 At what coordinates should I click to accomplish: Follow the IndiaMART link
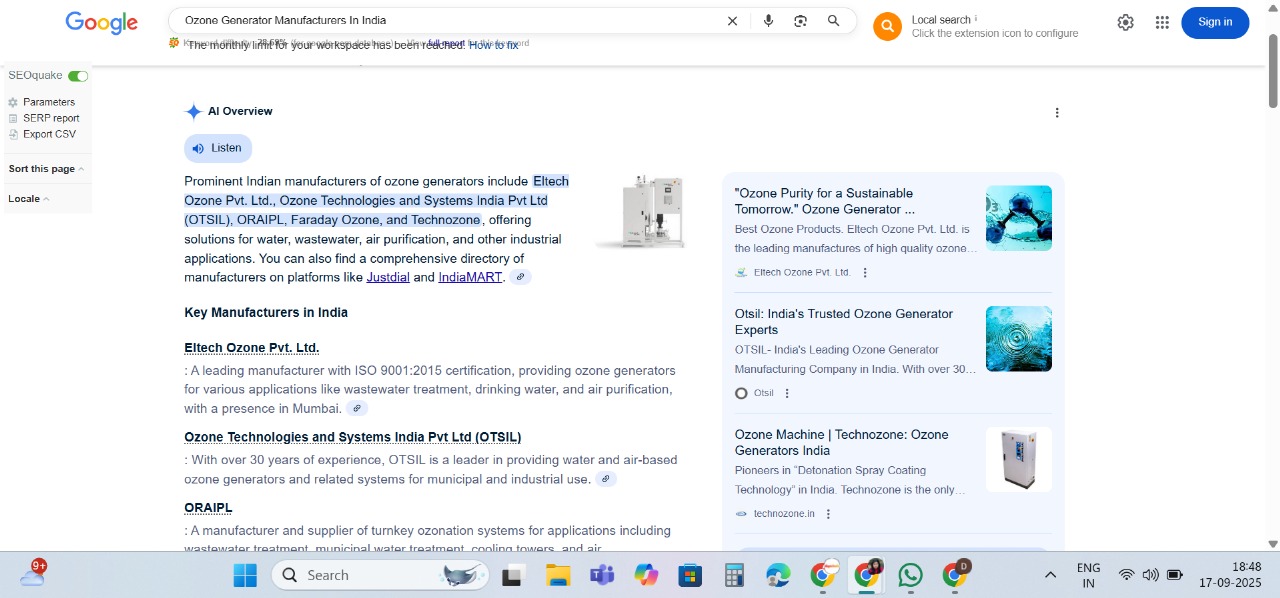click(x=470, y=277)
